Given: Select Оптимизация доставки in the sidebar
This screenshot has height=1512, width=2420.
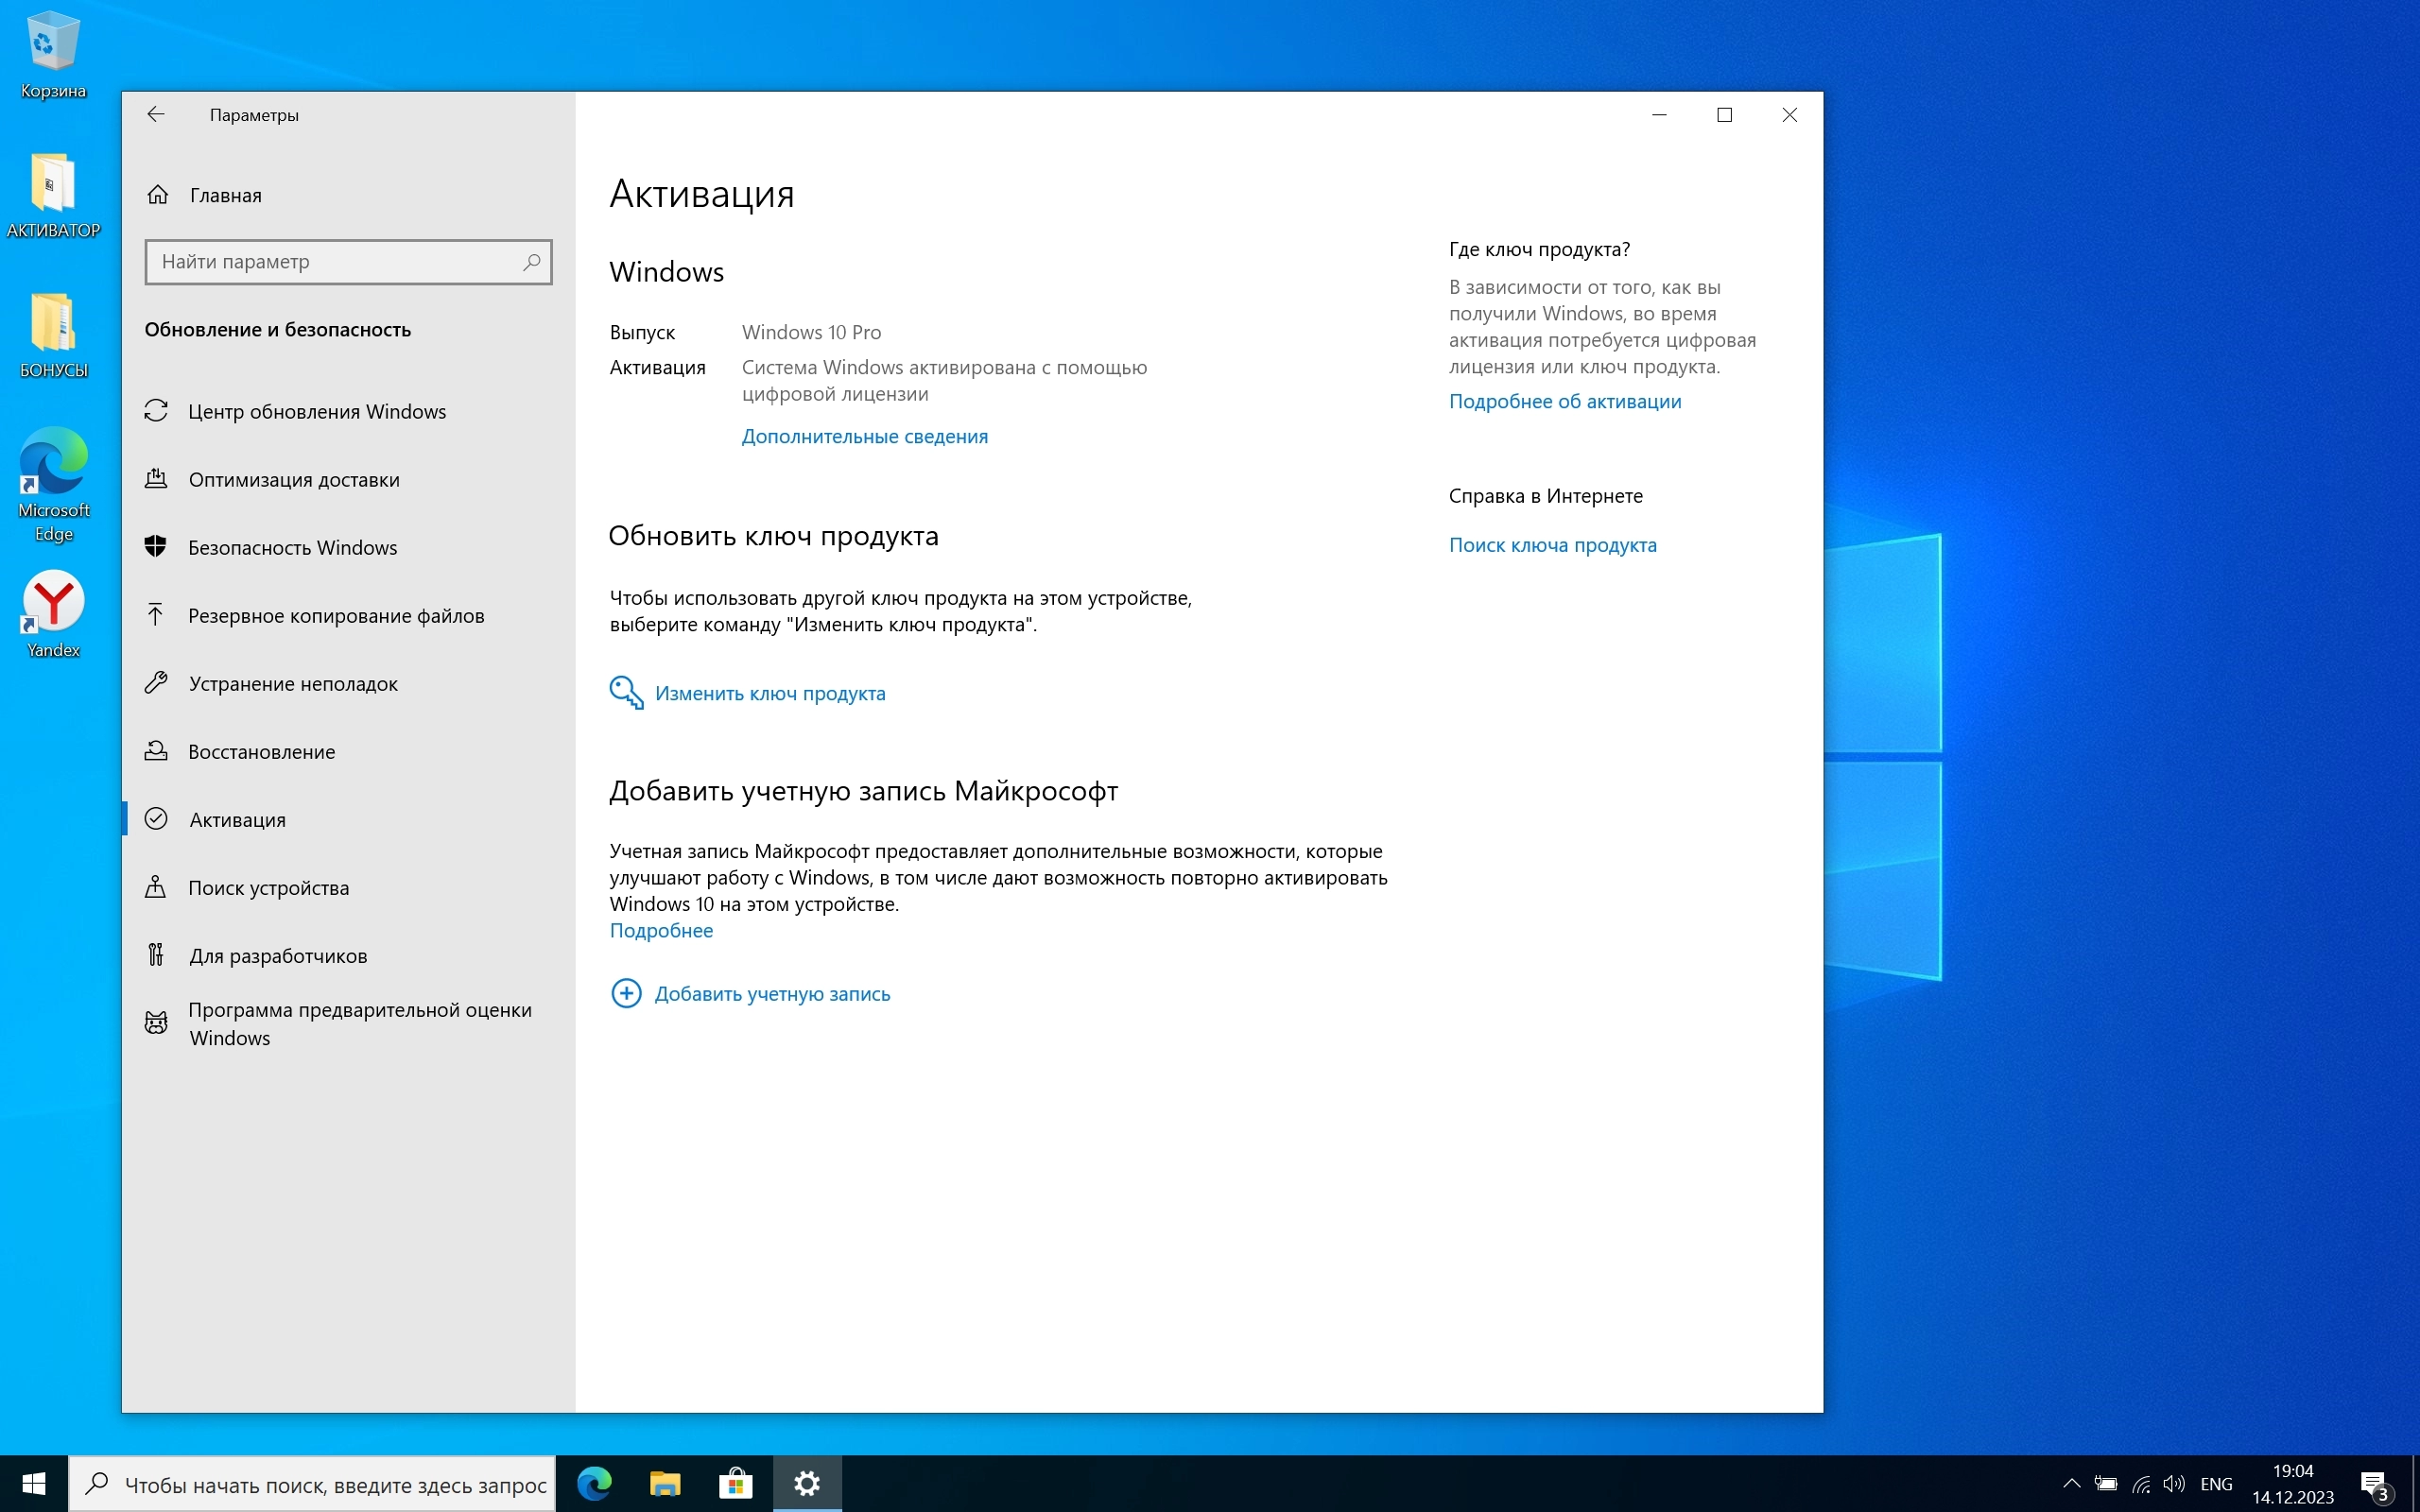Looking at the screenshot, I should [293, 480].
